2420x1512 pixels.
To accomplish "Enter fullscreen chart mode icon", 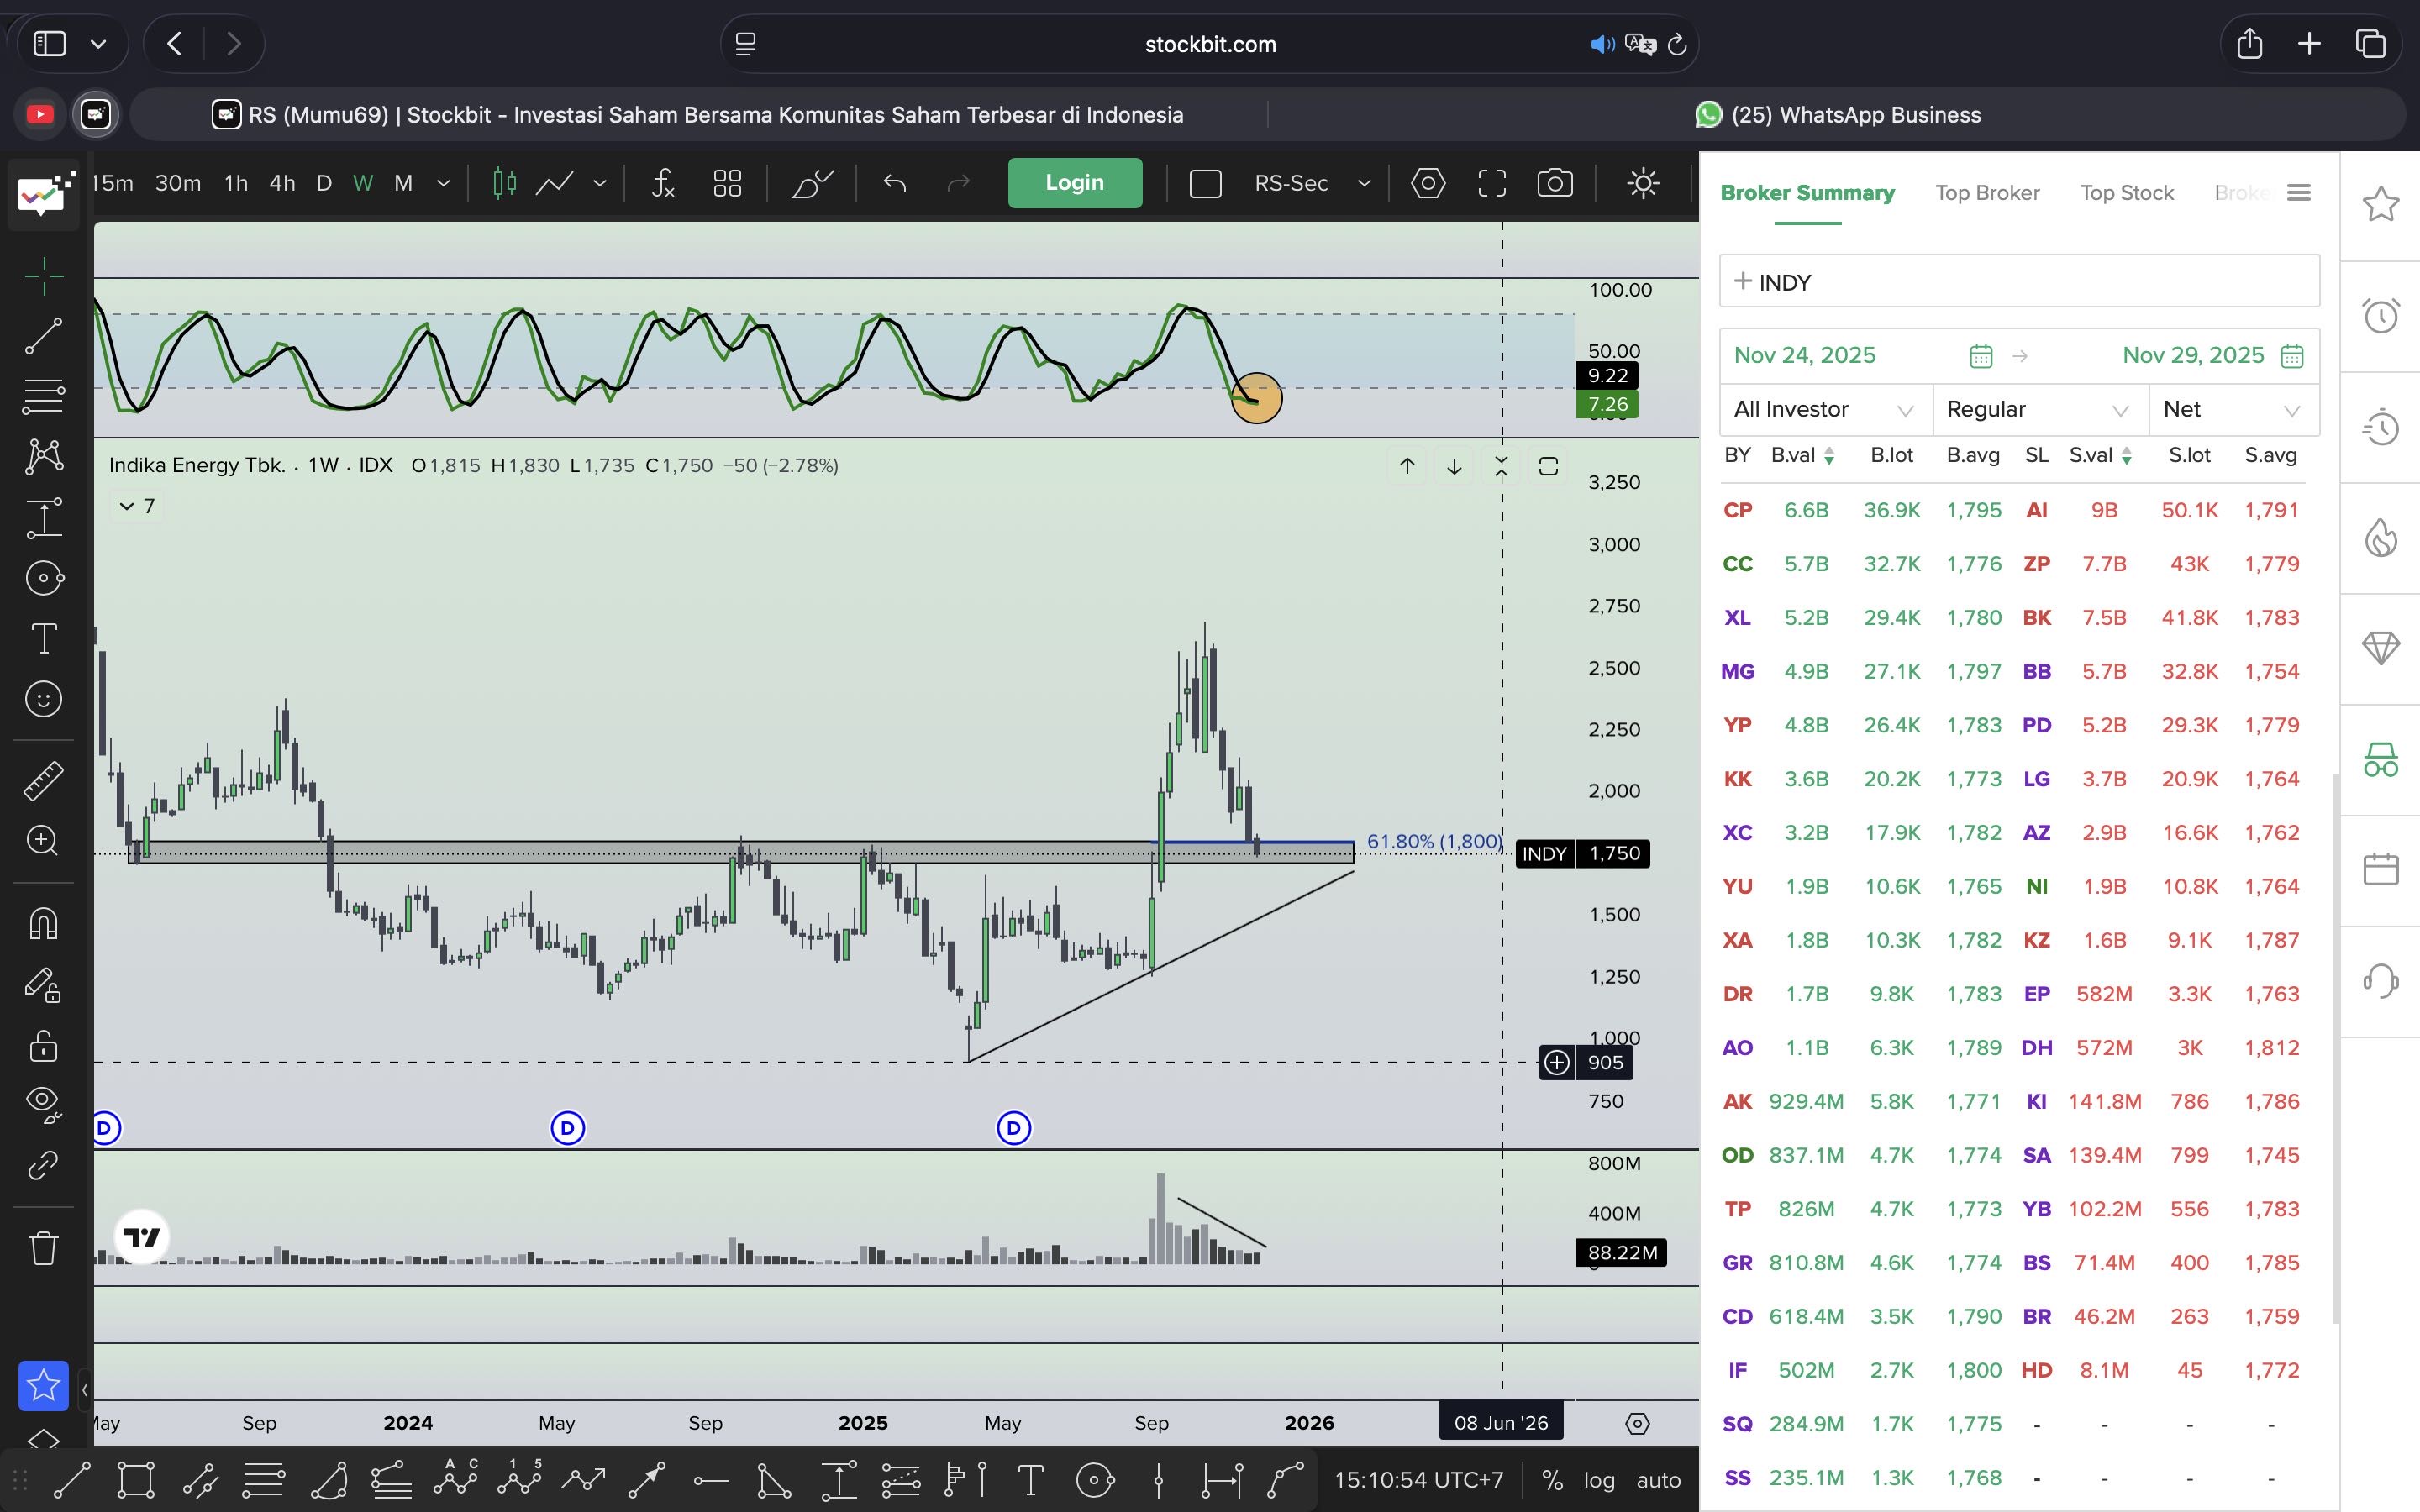I will click(x=1491, y=183).
